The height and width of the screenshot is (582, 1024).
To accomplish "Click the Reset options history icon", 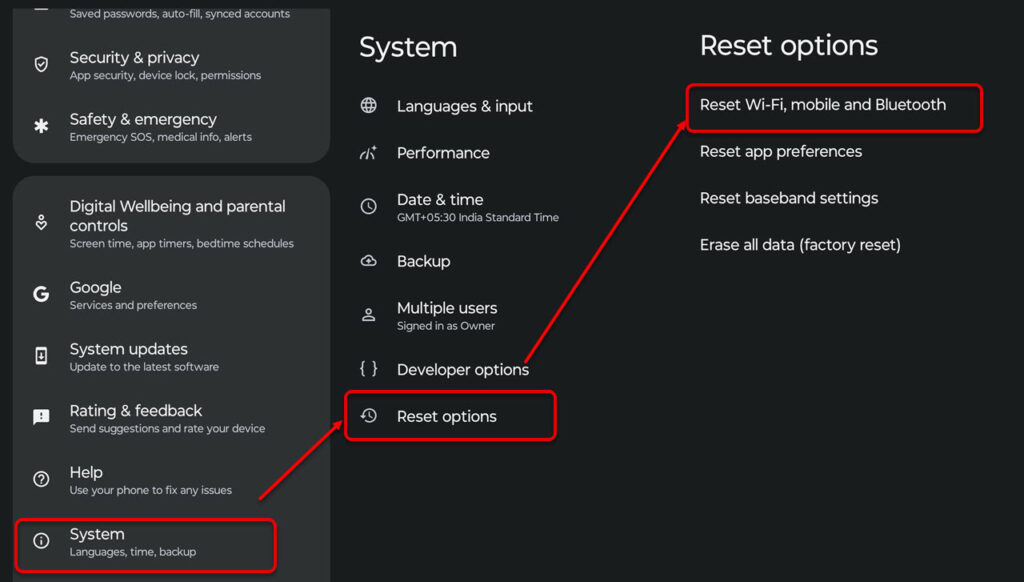I will (368, 415).
